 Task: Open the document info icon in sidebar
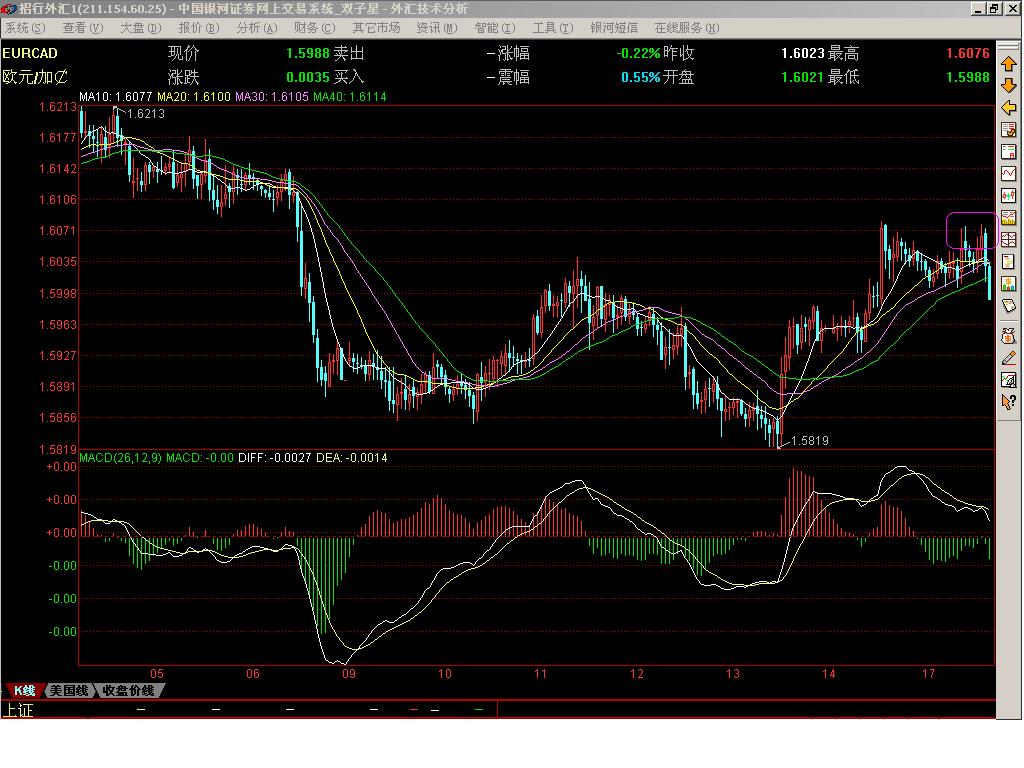[1009, 262]
